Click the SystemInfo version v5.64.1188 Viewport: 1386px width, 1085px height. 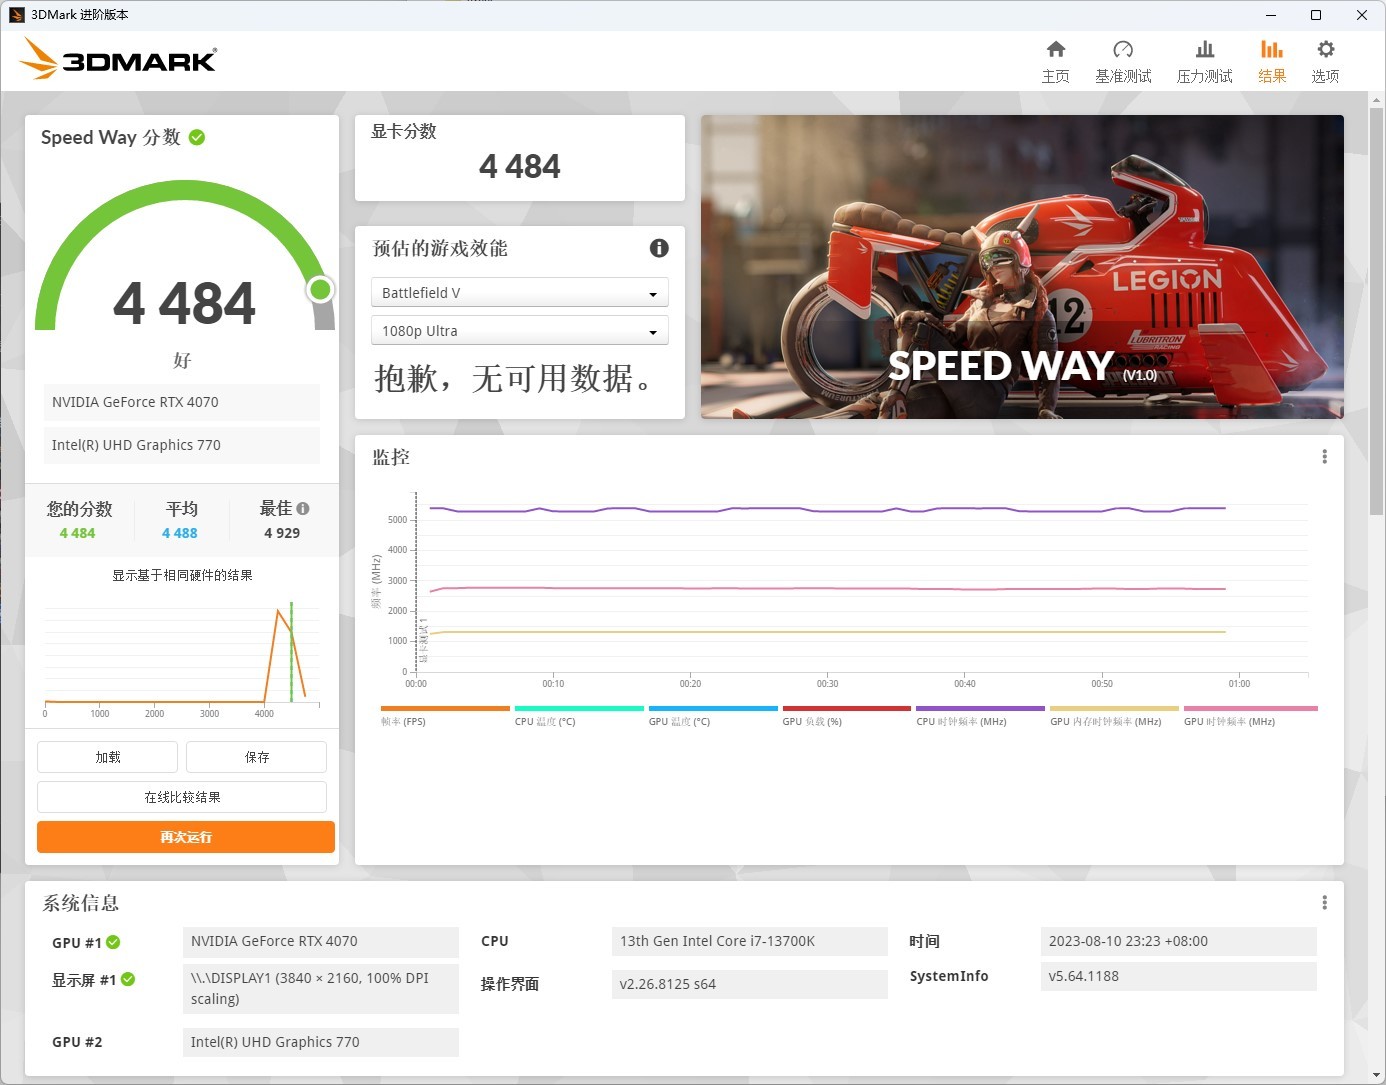(1178, 976)
